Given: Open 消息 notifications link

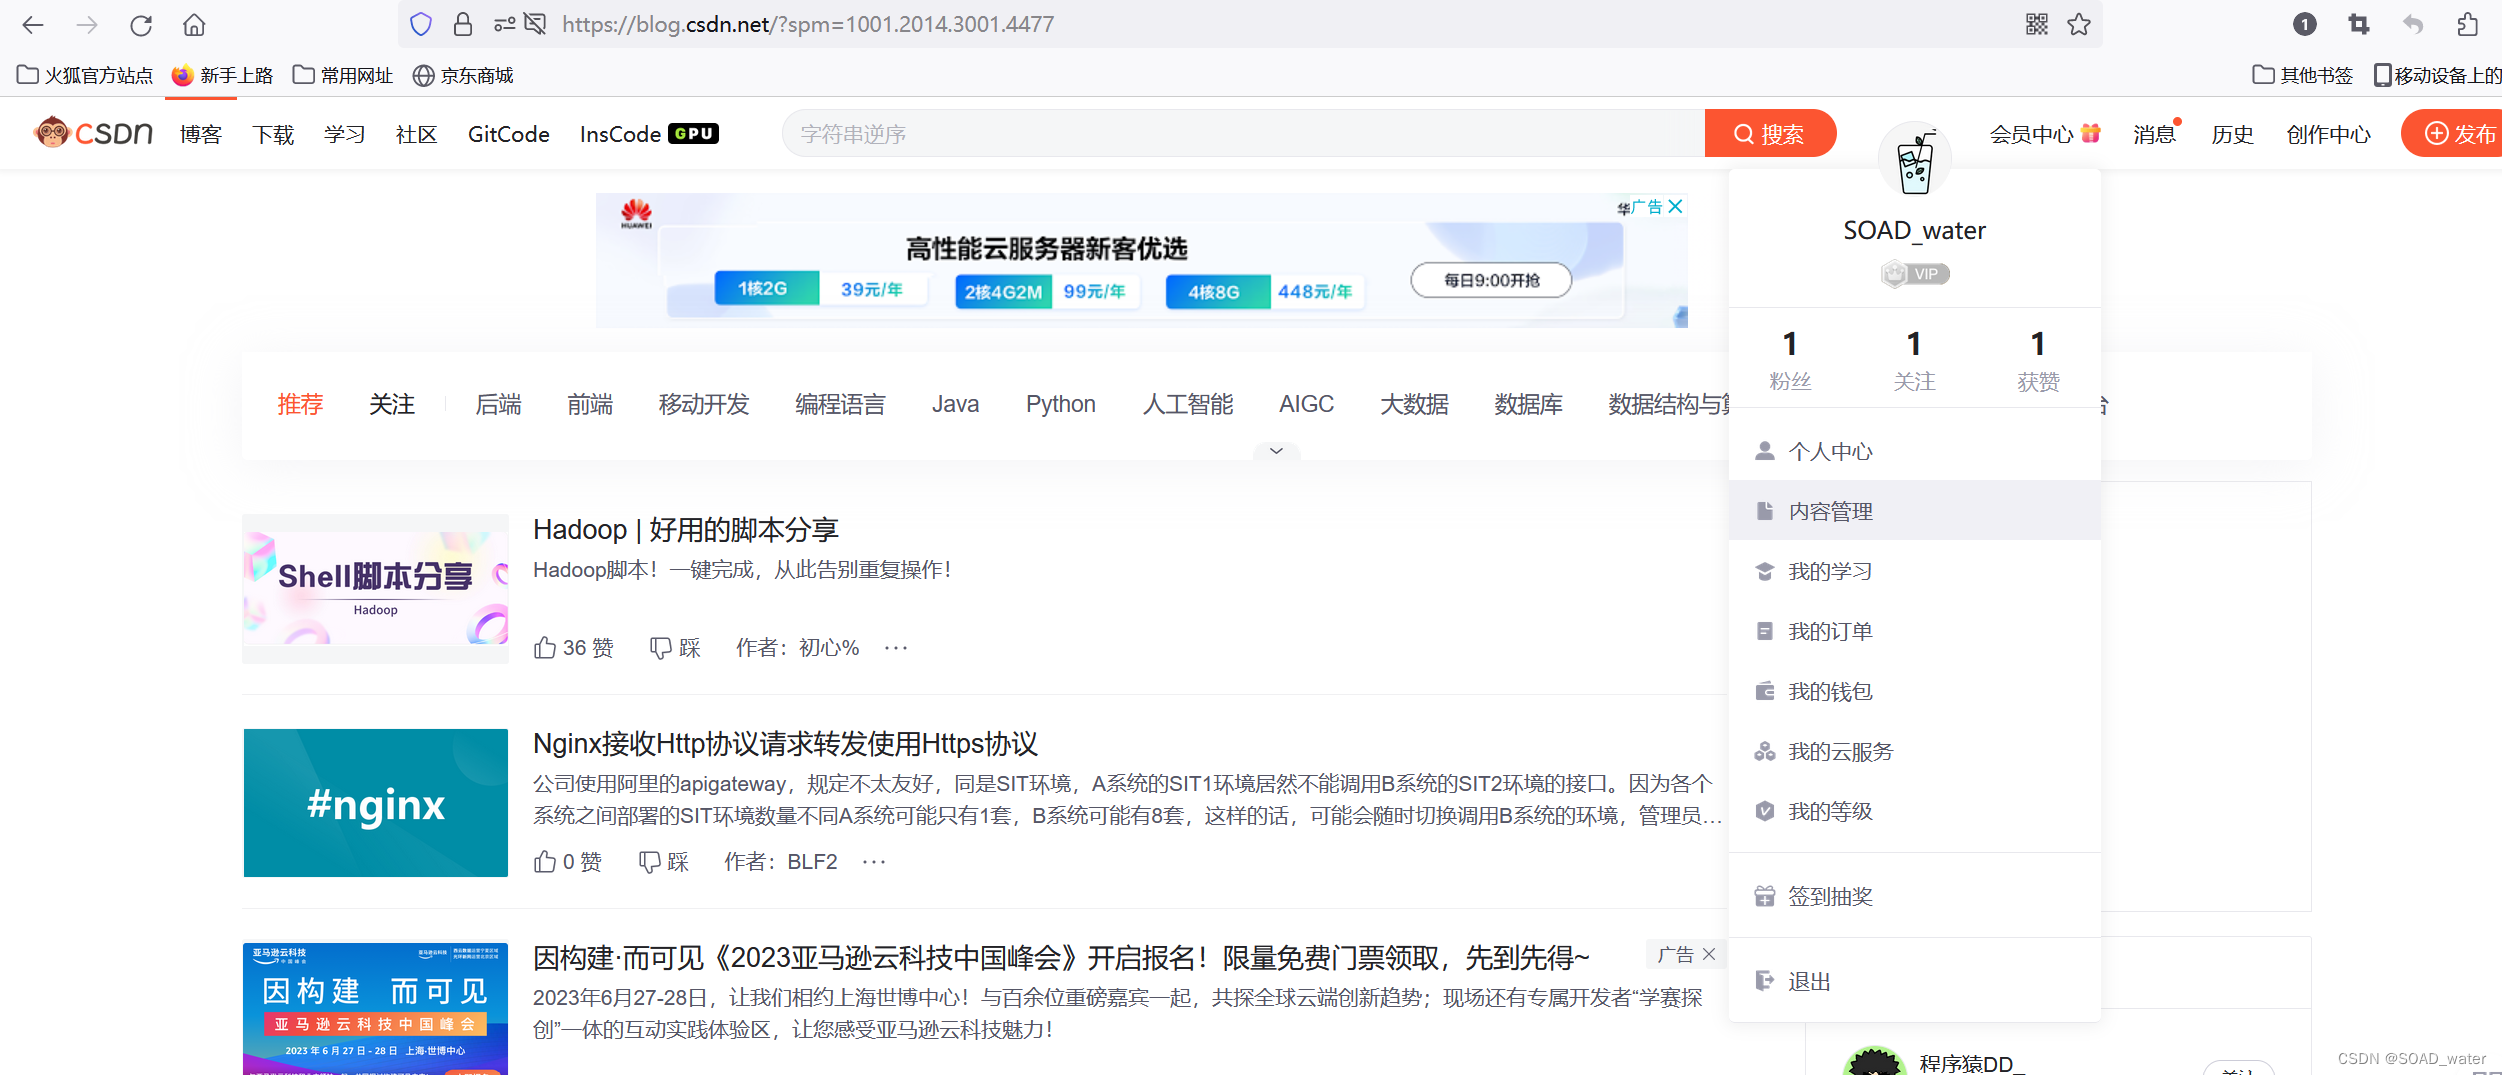Looking at the screenshot, I should (x=2154, y=134).
